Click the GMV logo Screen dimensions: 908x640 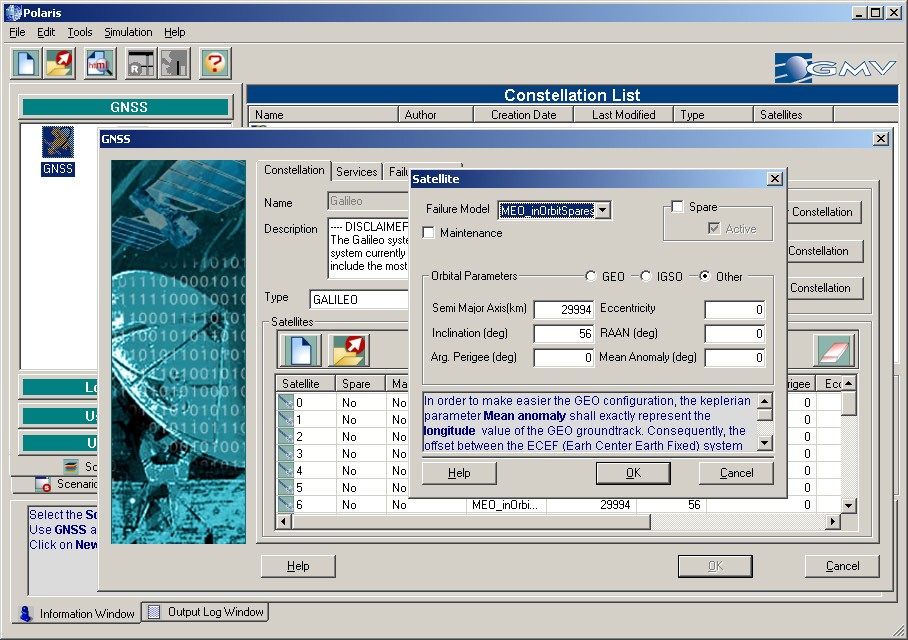835,68
